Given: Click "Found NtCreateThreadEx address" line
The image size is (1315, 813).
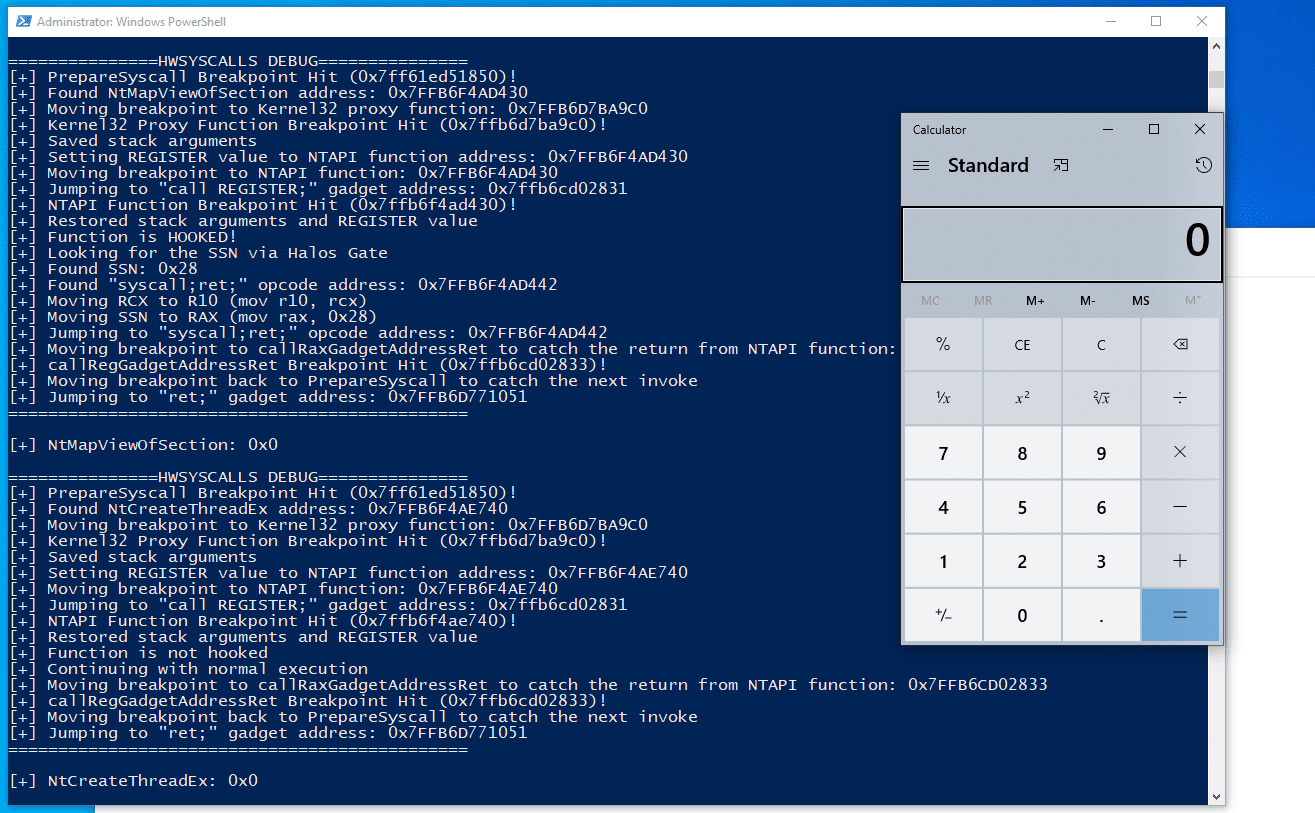Looking at the screenshot, I should point(258,509).
